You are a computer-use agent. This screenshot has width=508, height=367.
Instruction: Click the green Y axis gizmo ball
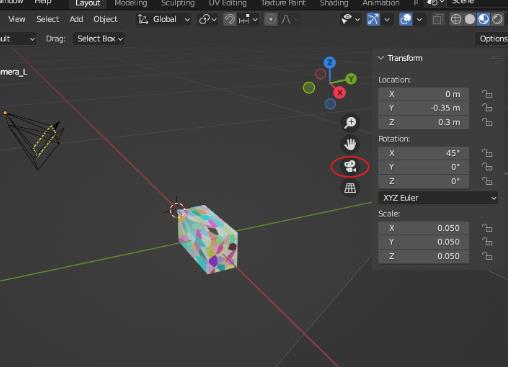pos(351,79)
